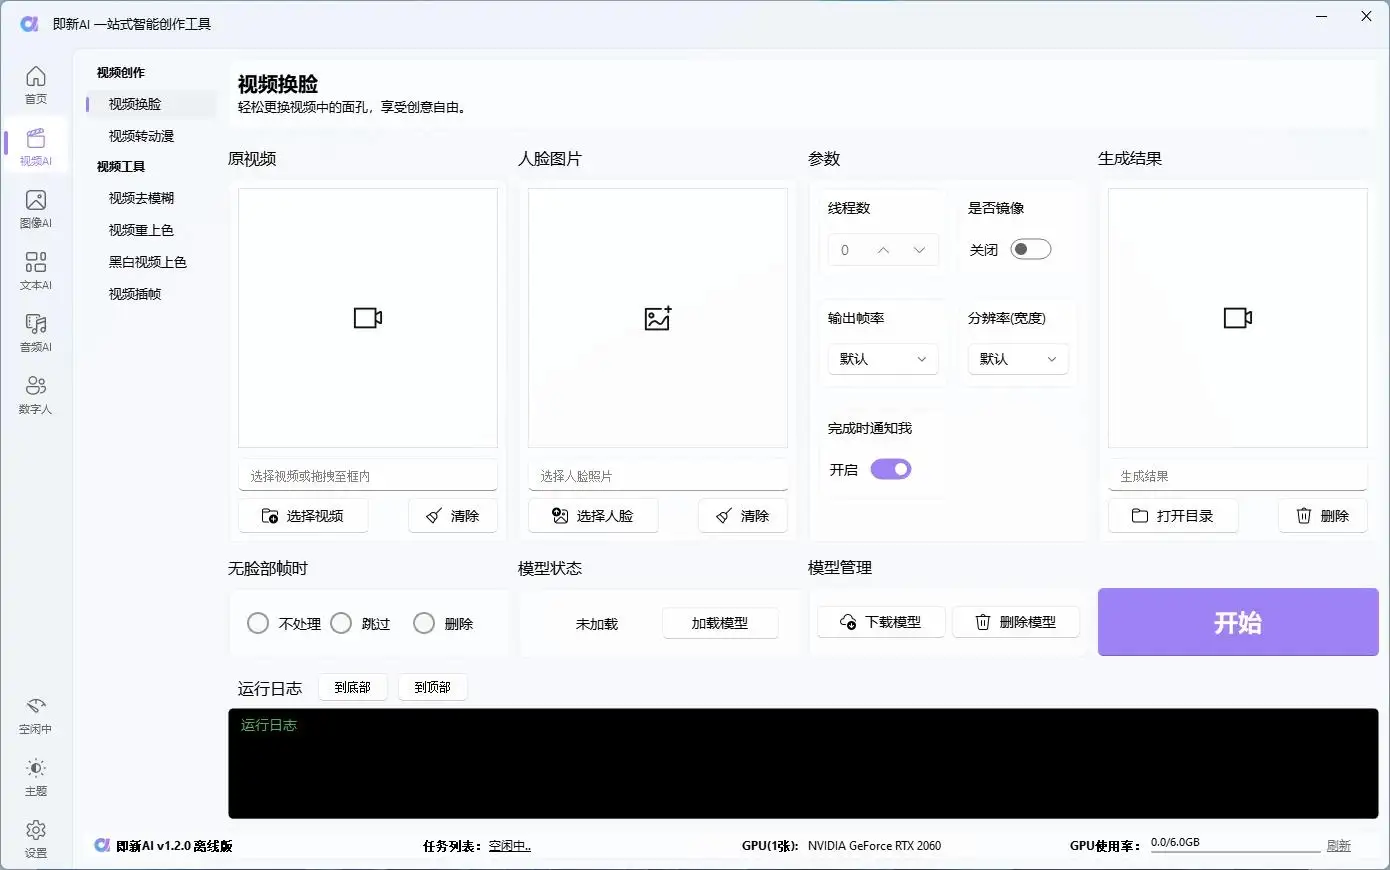Click the image placeholder in 人脸图片 panel

pyautogui.click(x=657, y=318)
